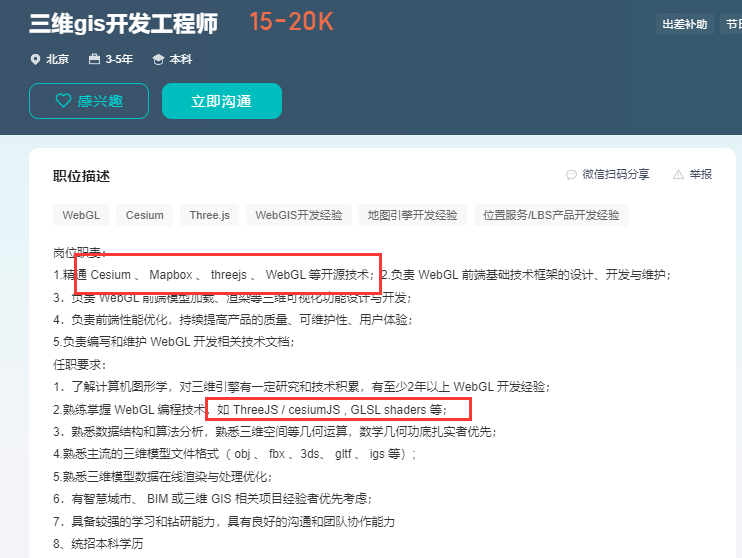Select the Three.js skill tag
The width and height of the screenshot is (742, 558).
pyautogui.click(x=210, y=215)
